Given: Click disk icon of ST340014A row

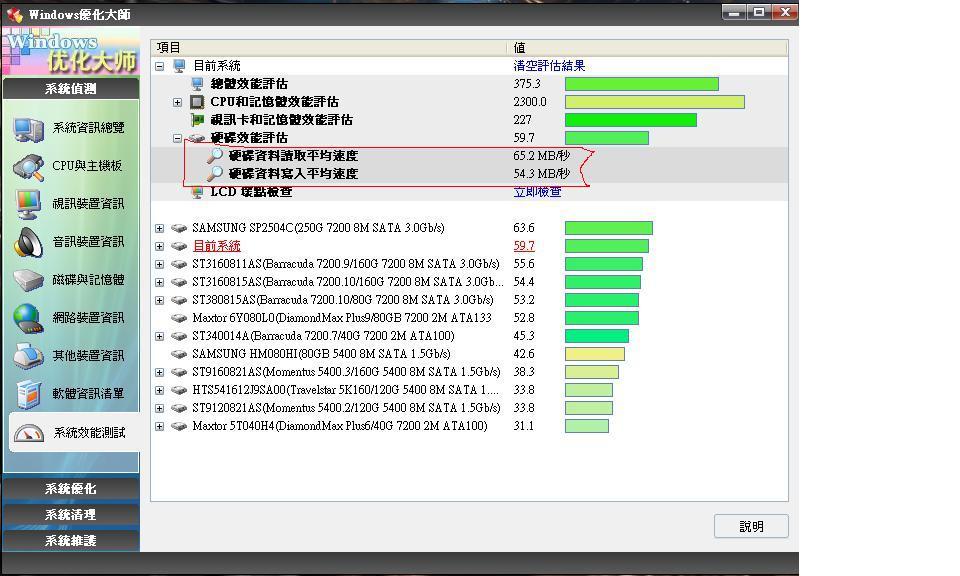Looking at the screenshot, I should coord(179,336).
